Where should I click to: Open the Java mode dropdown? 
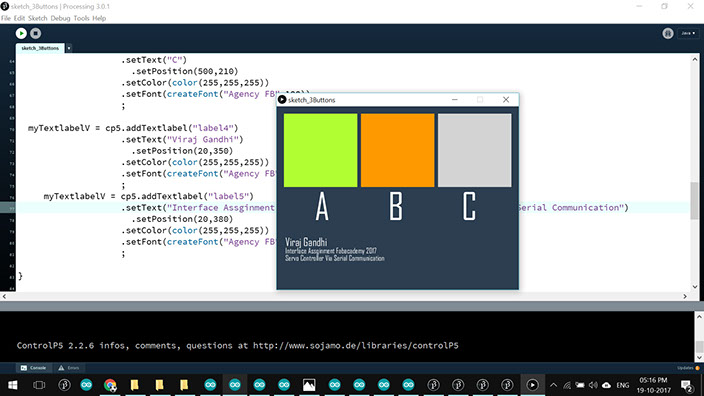(688, 33)
